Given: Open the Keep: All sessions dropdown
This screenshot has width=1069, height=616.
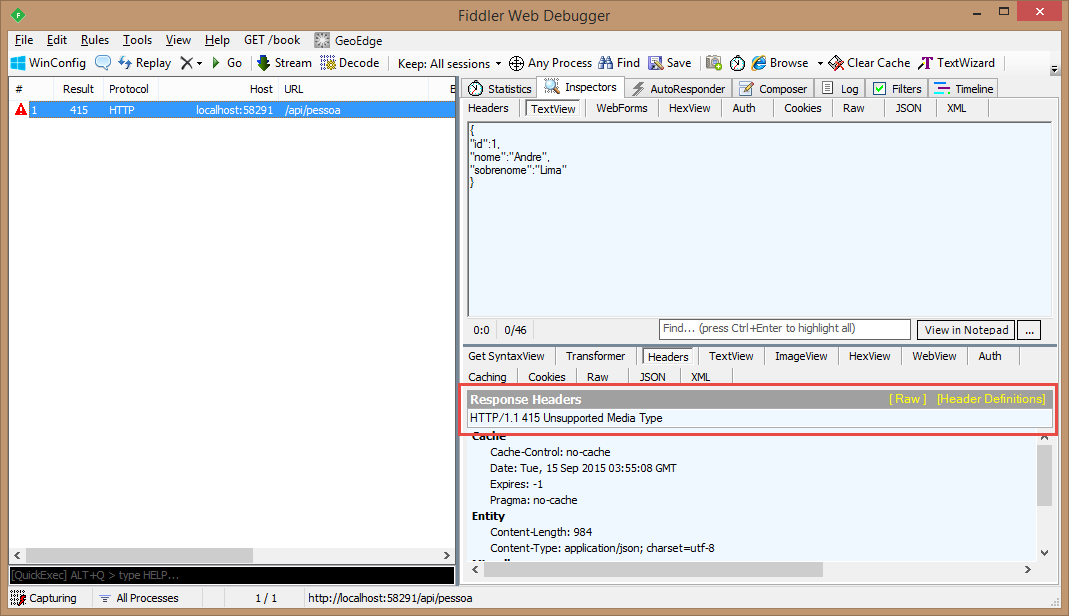Looking at the screenshot, I should coord(449,63).
